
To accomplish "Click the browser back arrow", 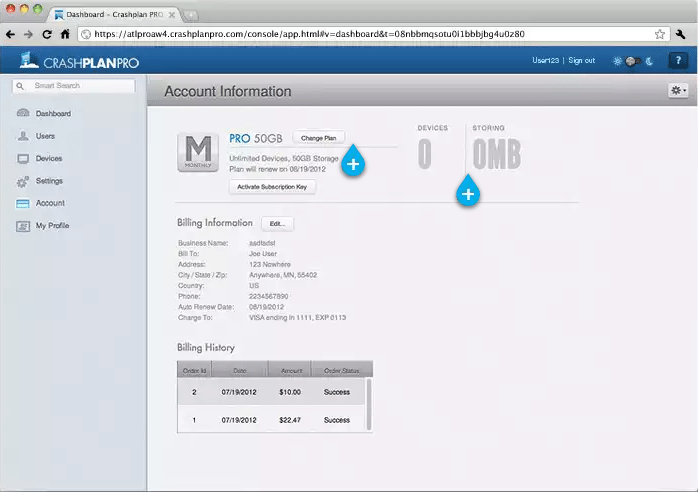I will 11,34.
